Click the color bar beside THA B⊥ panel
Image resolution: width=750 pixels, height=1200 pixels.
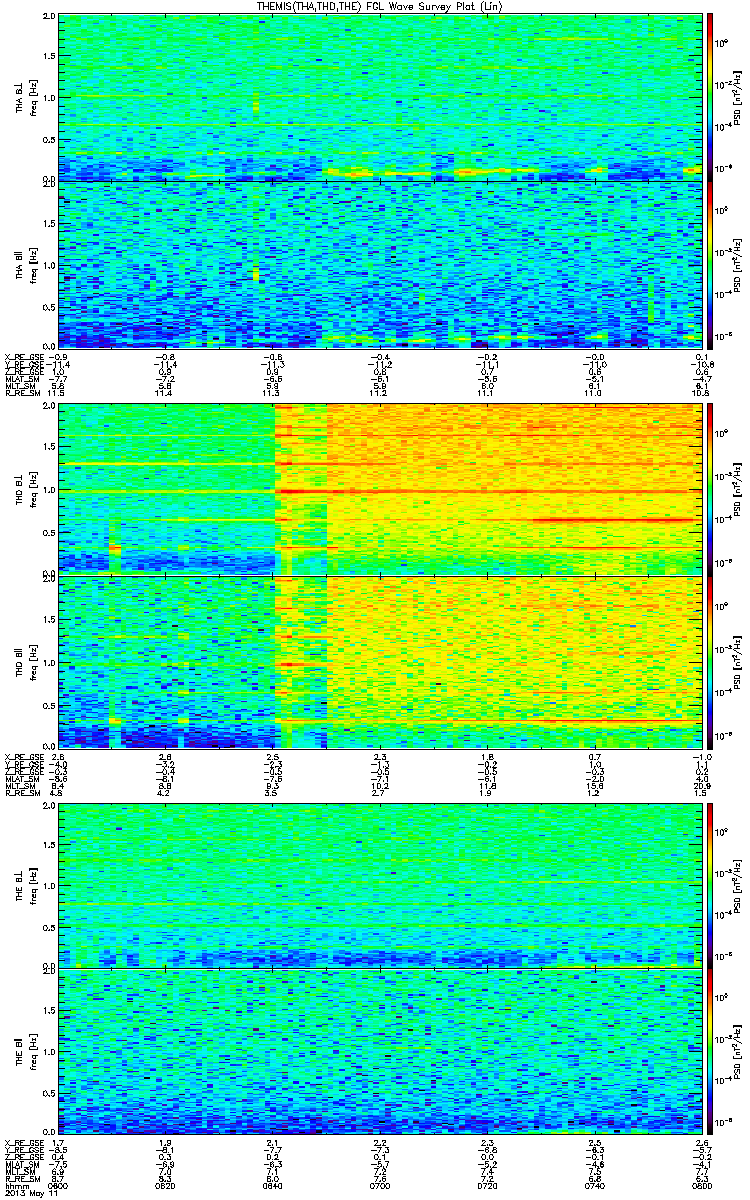pyautogui.click(x=710, y=97)
